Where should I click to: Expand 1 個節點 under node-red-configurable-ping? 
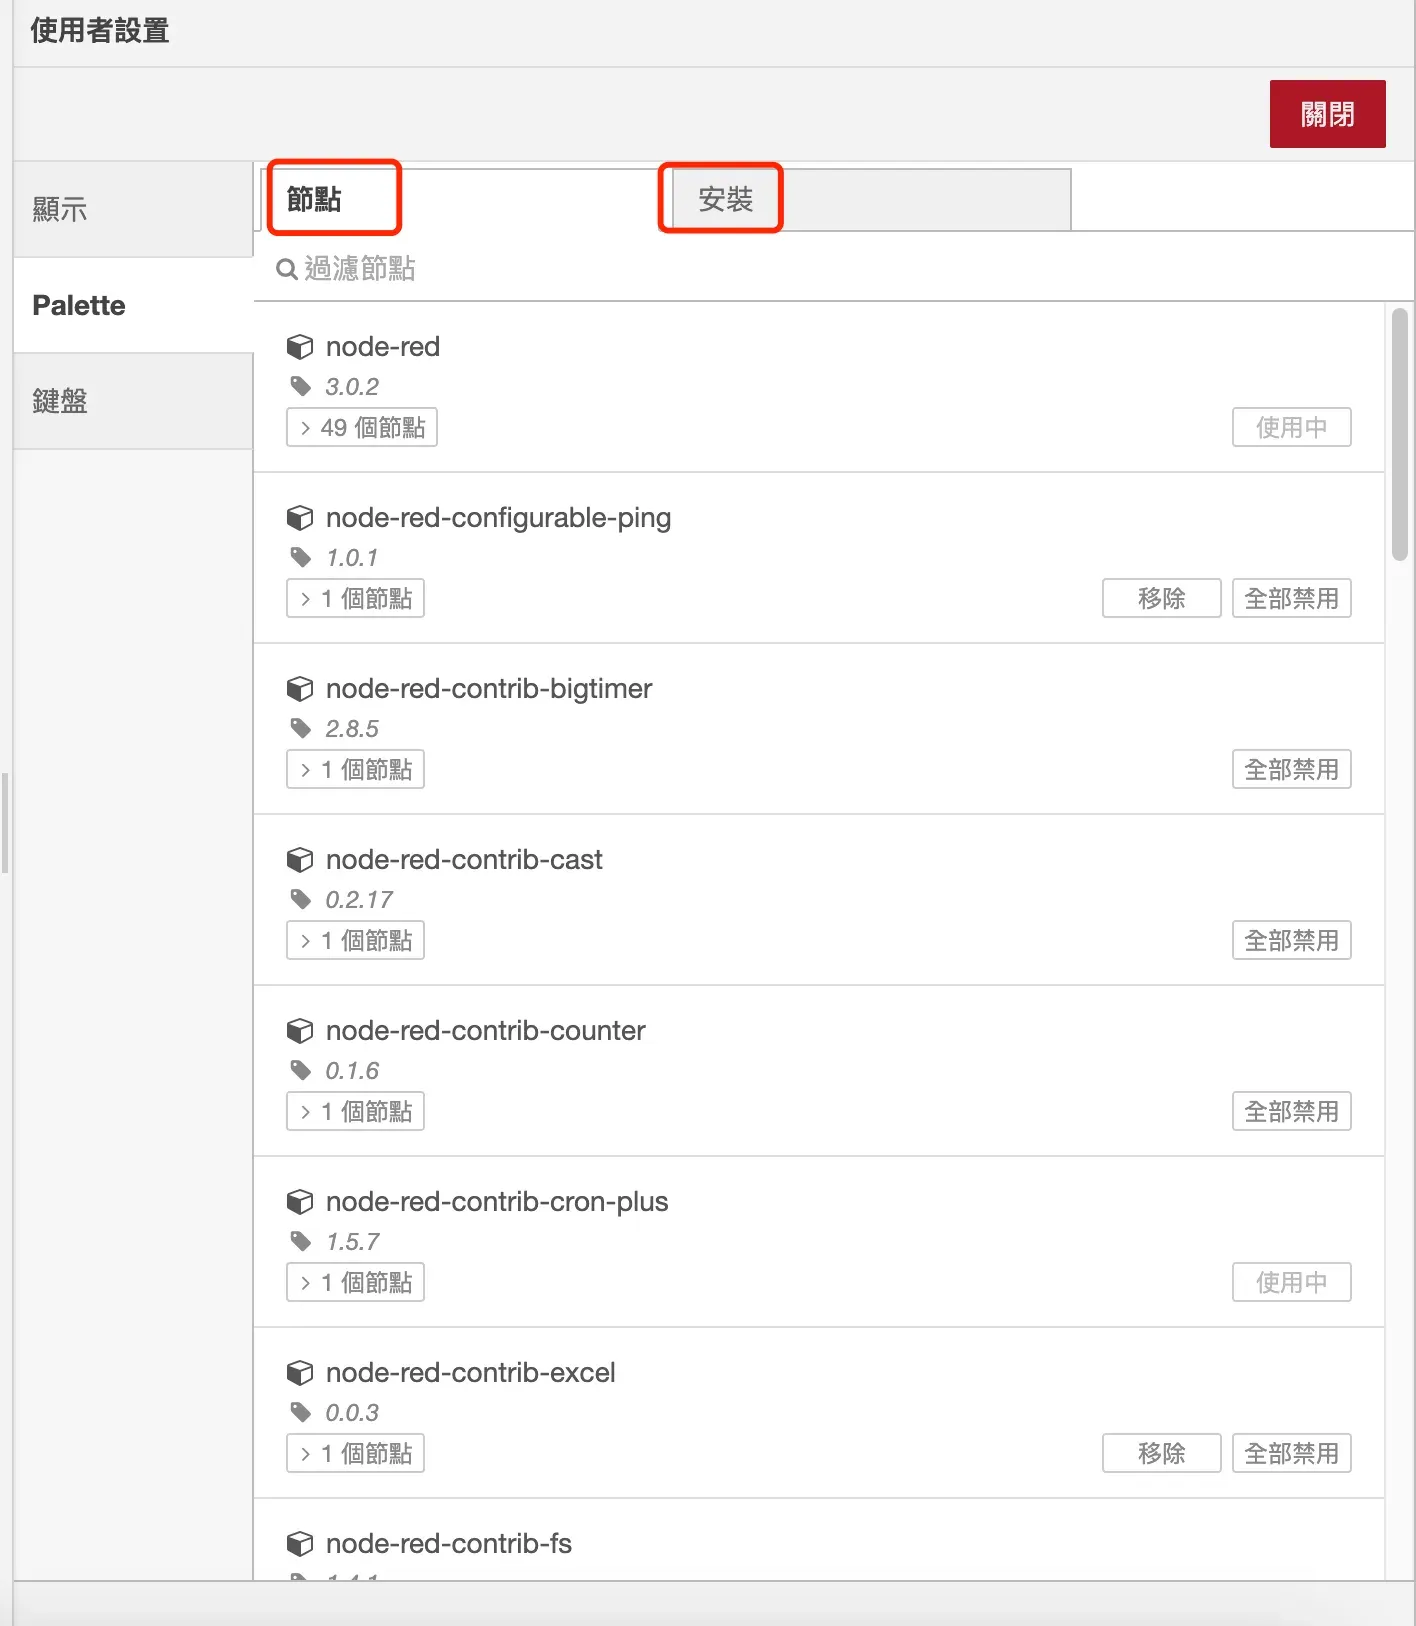(x=355, y=598)
